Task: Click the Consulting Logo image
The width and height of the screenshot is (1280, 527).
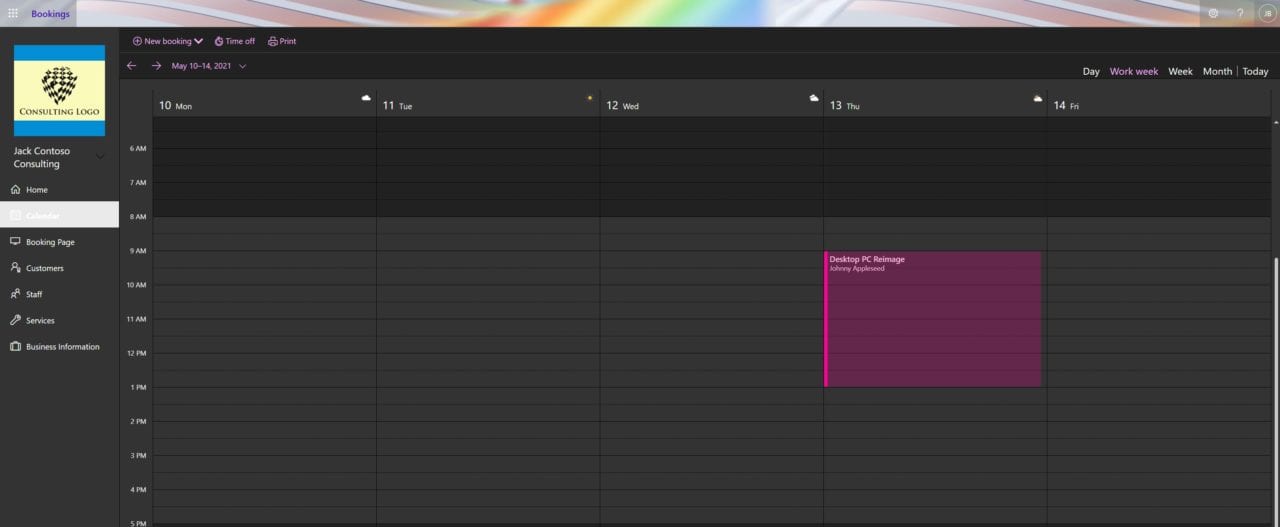Action: (x=59, y=90)
